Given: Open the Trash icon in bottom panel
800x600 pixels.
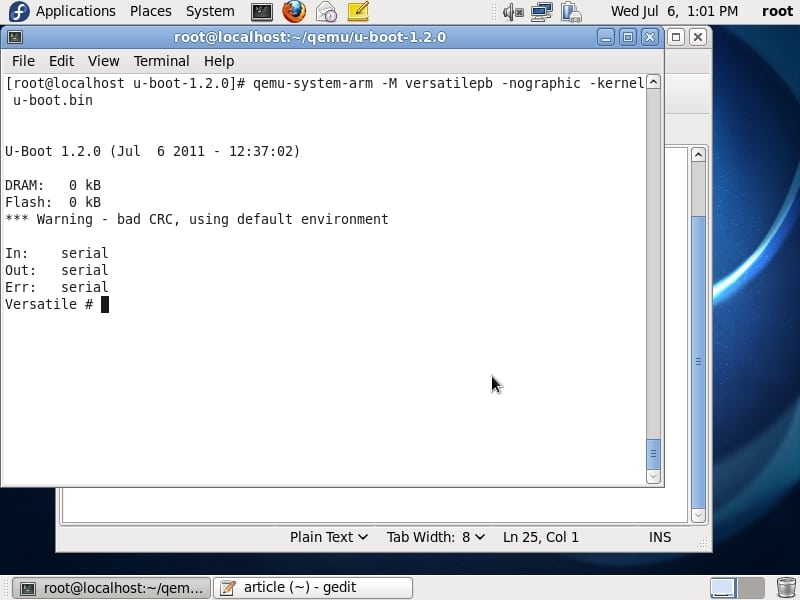Looking at the screenshot, I should [x=786, y=588].
